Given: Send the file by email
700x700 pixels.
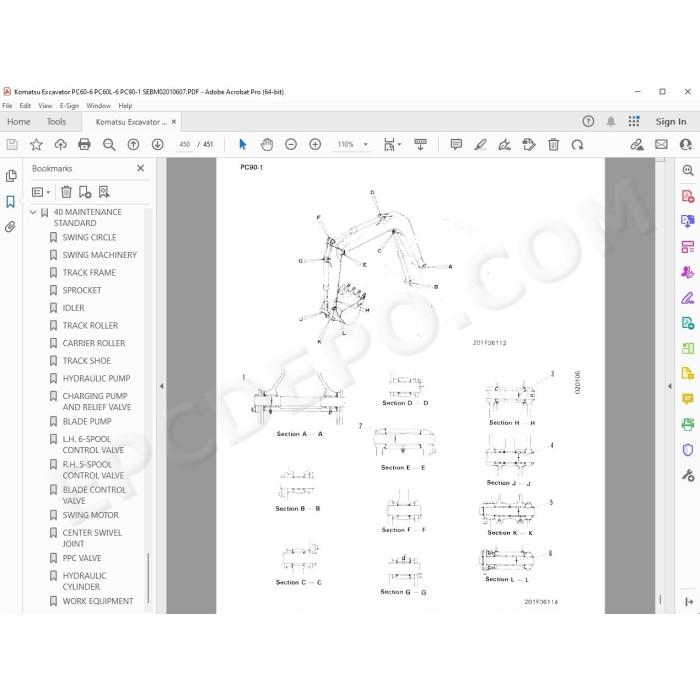Looking at the screenshot, I should pos(662,145).
